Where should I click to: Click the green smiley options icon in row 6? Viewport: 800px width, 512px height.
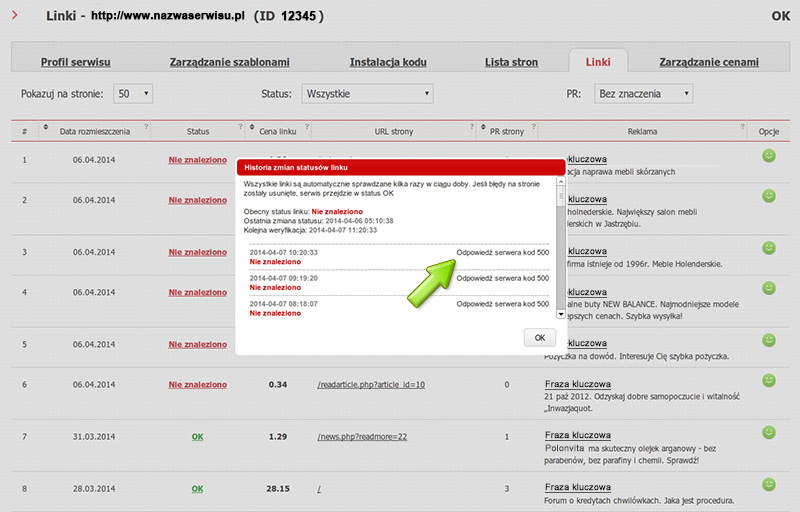(x=768, y=381)
